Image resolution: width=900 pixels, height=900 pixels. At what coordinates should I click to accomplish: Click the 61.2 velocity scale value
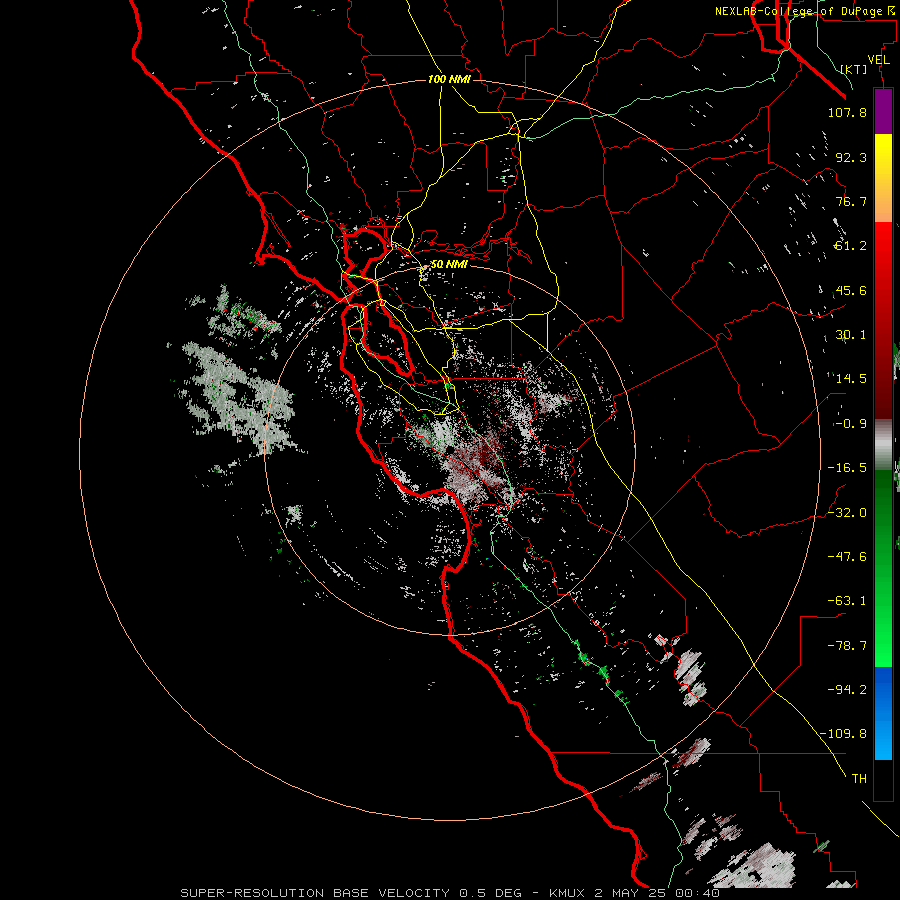click(x=851, y=246)
